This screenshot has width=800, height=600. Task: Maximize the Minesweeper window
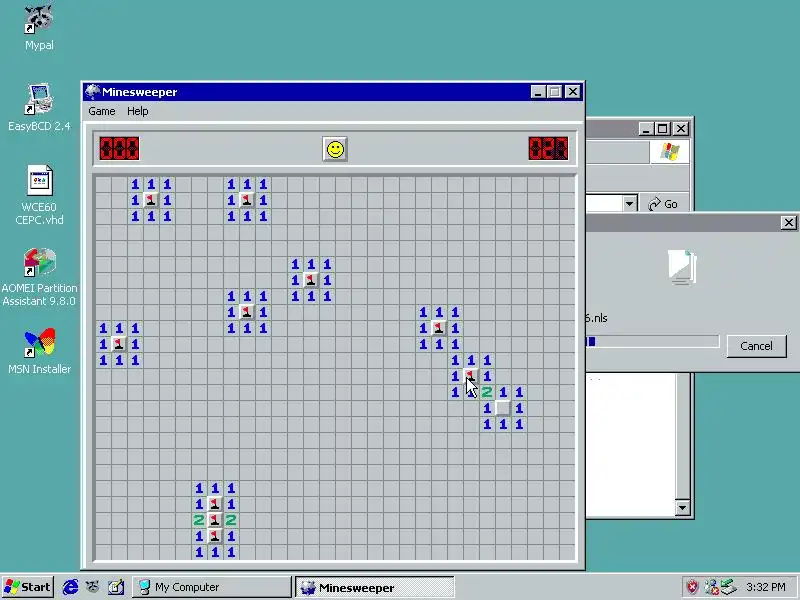click(555, 92)
